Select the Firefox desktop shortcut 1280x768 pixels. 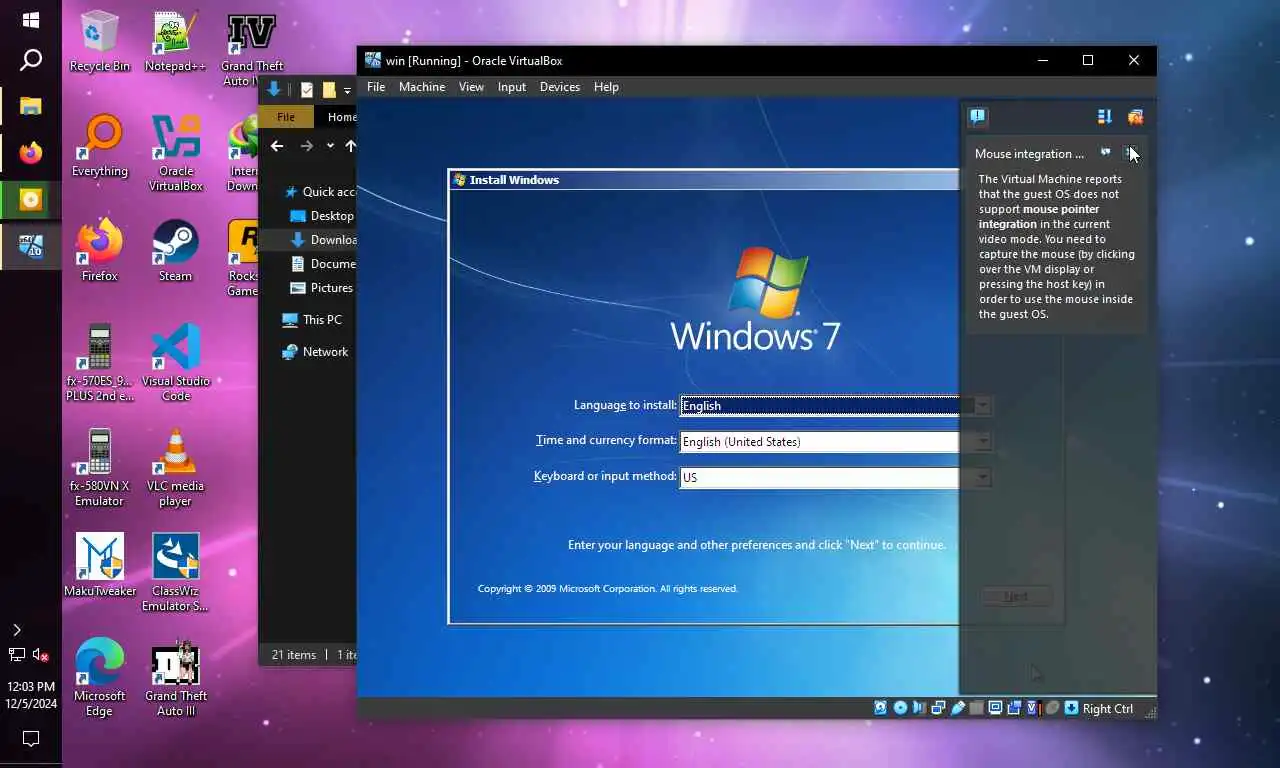(100, 251)
